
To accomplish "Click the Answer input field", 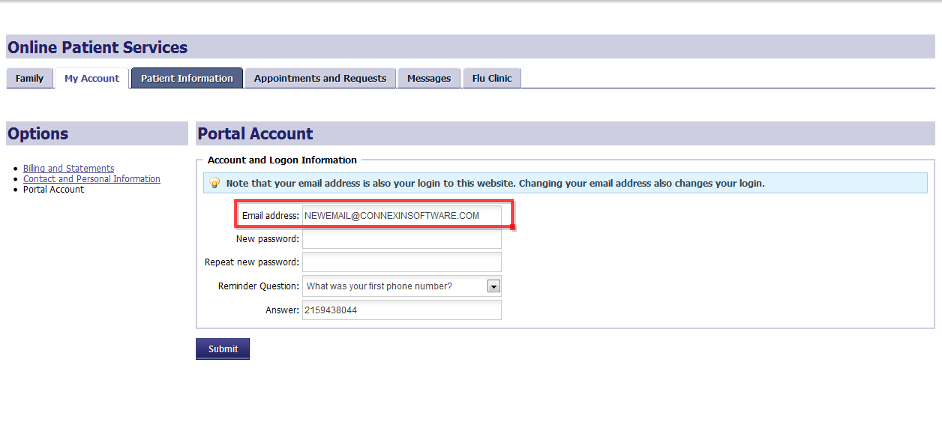I will point(401,310).
